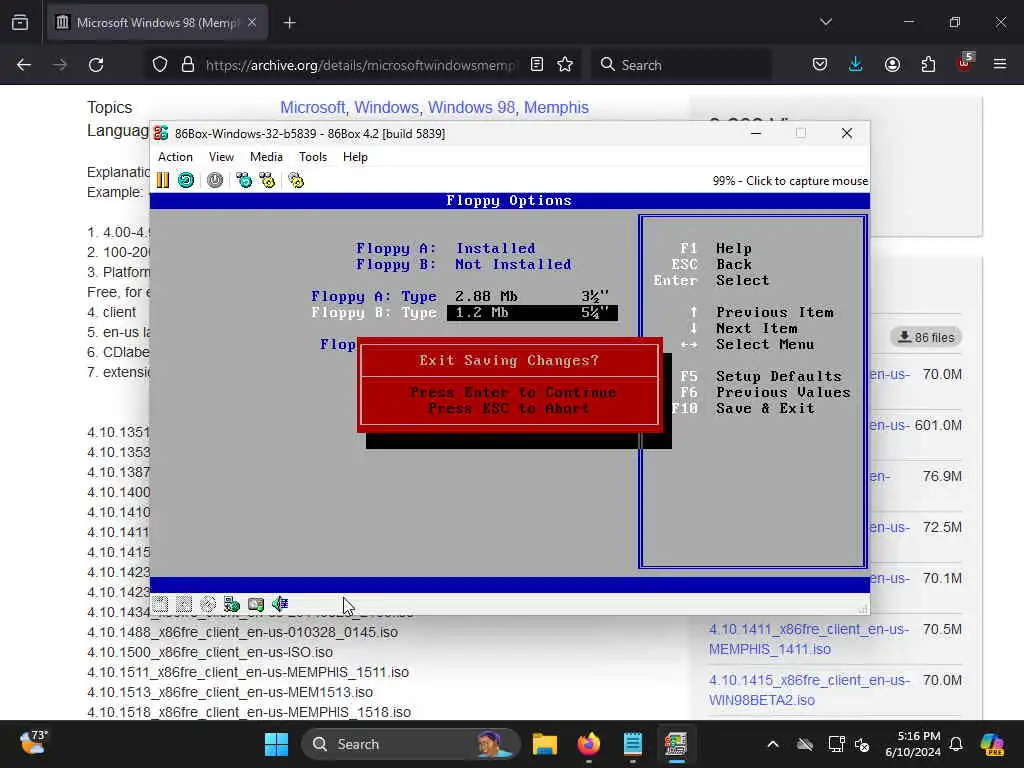The image size is (1024, 768).
Task: Open the Firefox extensions puzzle icon
Action: pos(928,65)
